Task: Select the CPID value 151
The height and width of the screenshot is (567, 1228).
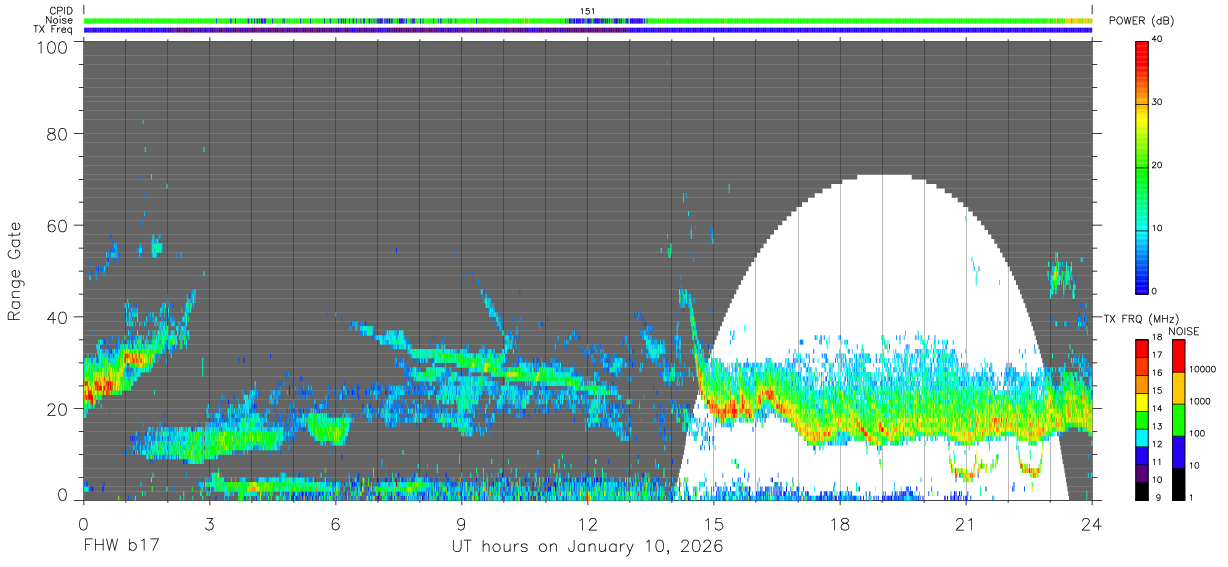Action: coord(588,10)
